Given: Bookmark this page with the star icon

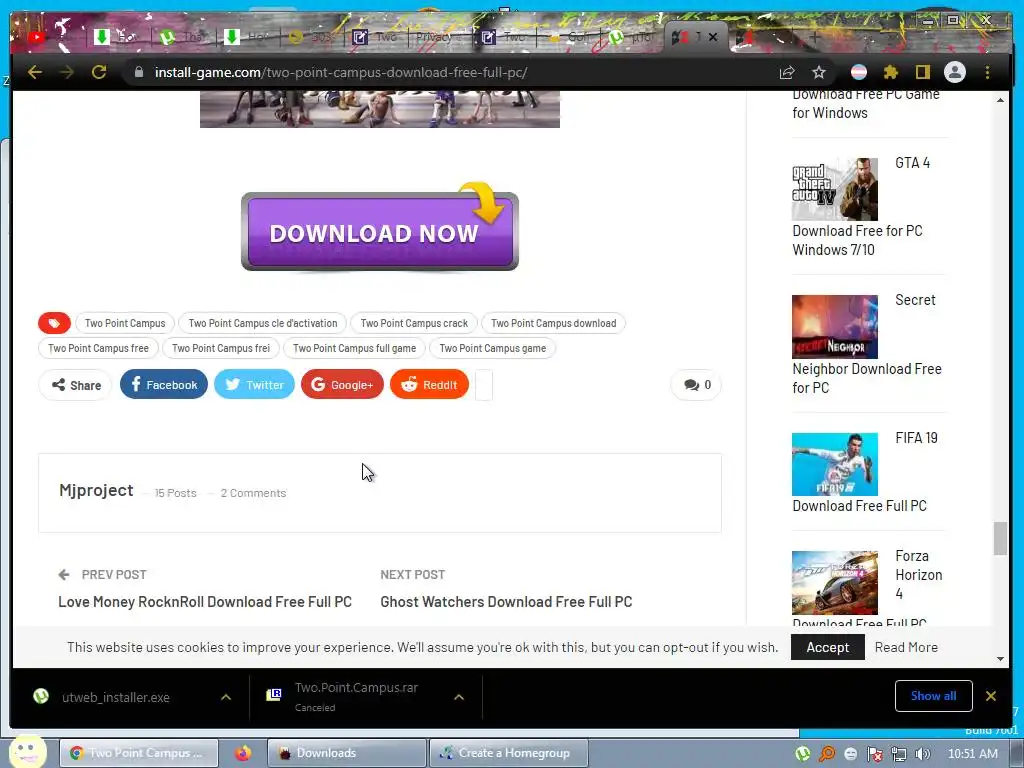Looking at the screenshot, I should [819, 72].
